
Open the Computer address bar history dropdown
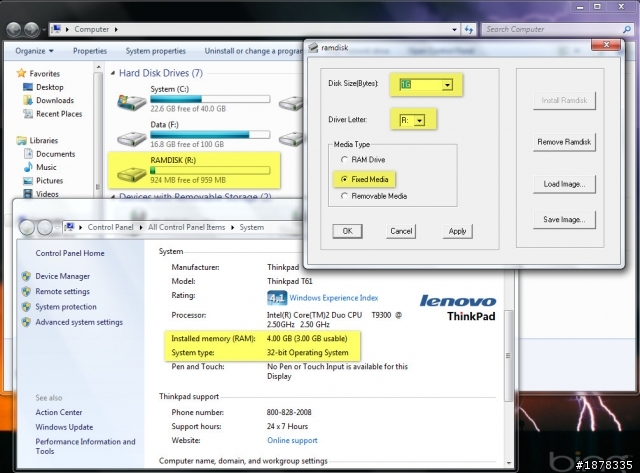pos(454,29)
